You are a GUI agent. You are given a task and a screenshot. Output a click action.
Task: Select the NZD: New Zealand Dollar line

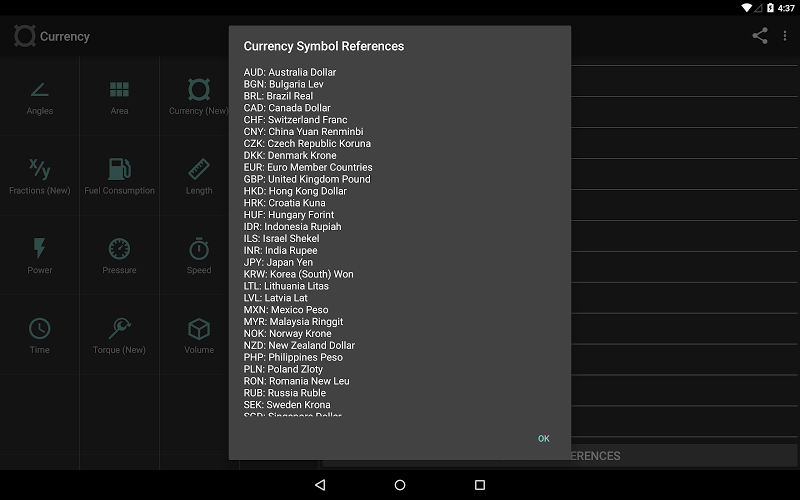click(299, 345)
